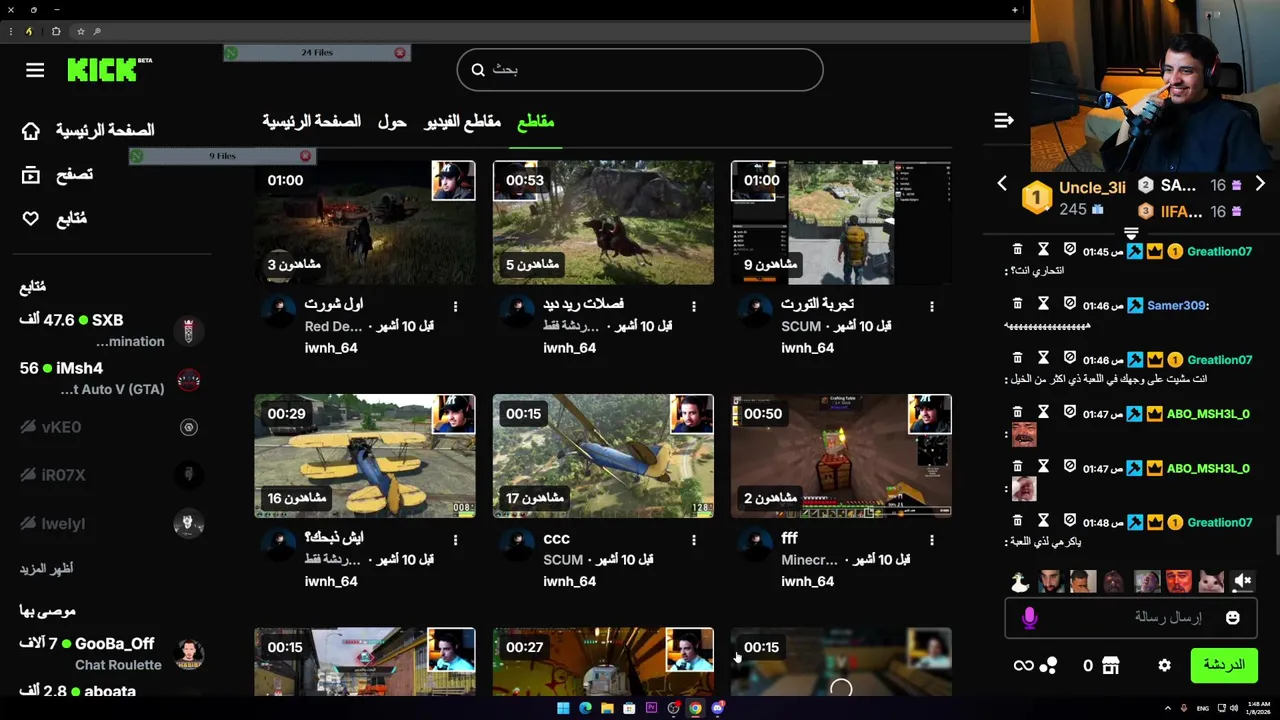Open options menu for clip ايش نبحك؟
The image size is (1280, 720).
coord(455,540)
